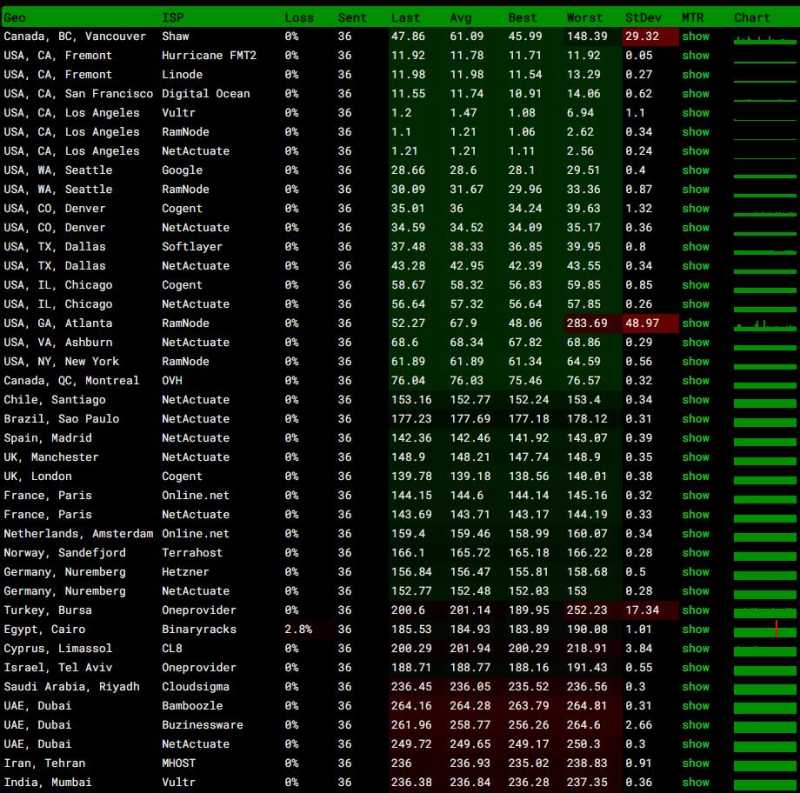This screenshot has width=800, height=793.
Task: Click the Geo column header
Action: [14, 18]
